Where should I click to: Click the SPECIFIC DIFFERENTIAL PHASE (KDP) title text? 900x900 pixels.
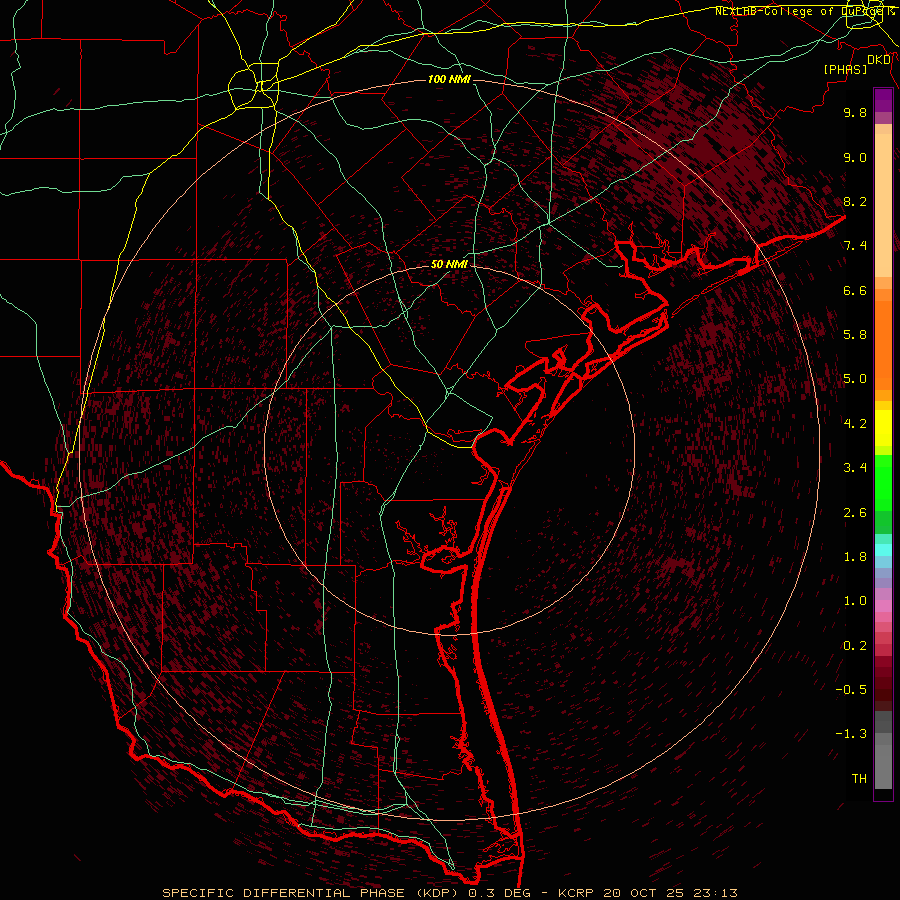click(x=313, y=893)
